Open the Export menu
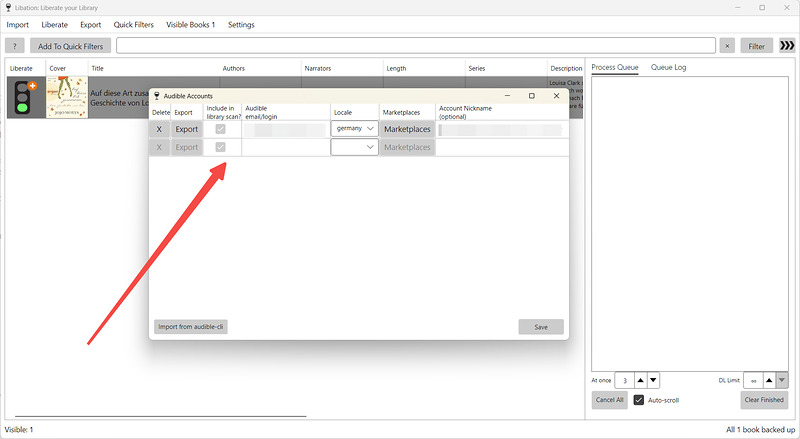Screen dimensions: 800x439 click(x=90, y=25)
